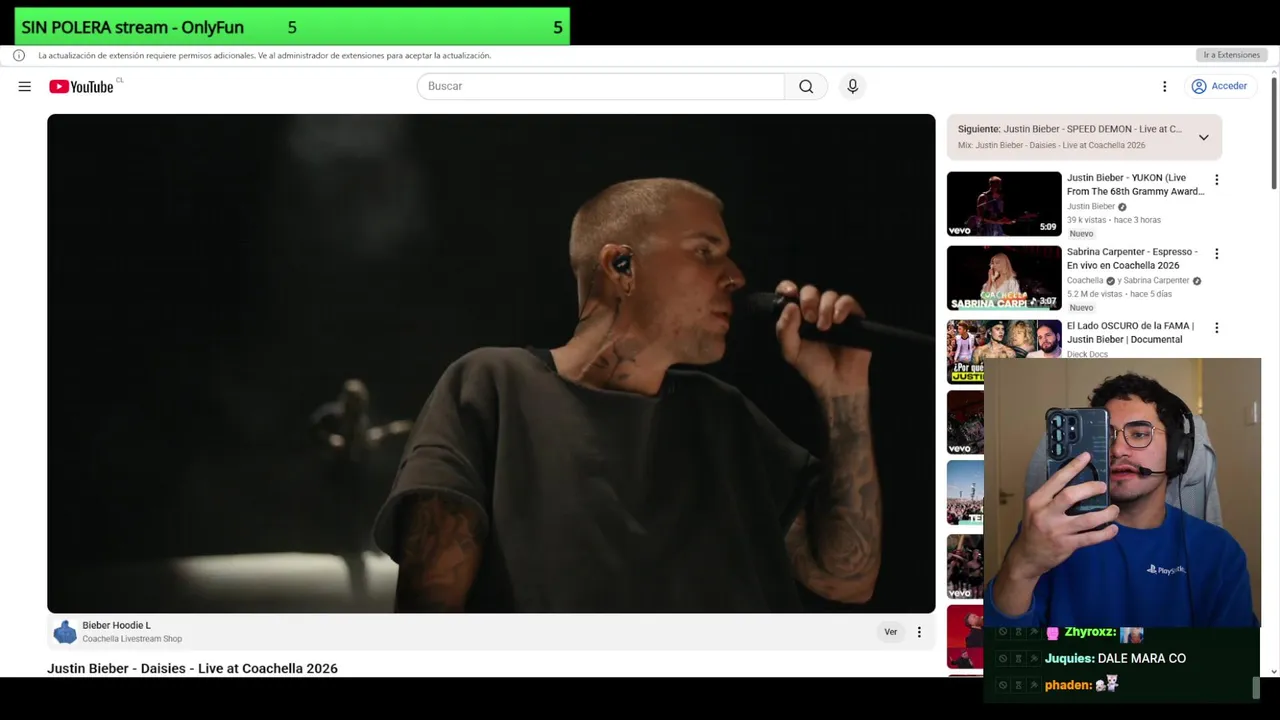Click the Dieck Docs channel name
This screenshot has width=1280, height=720.
[x=1087, y=354]
